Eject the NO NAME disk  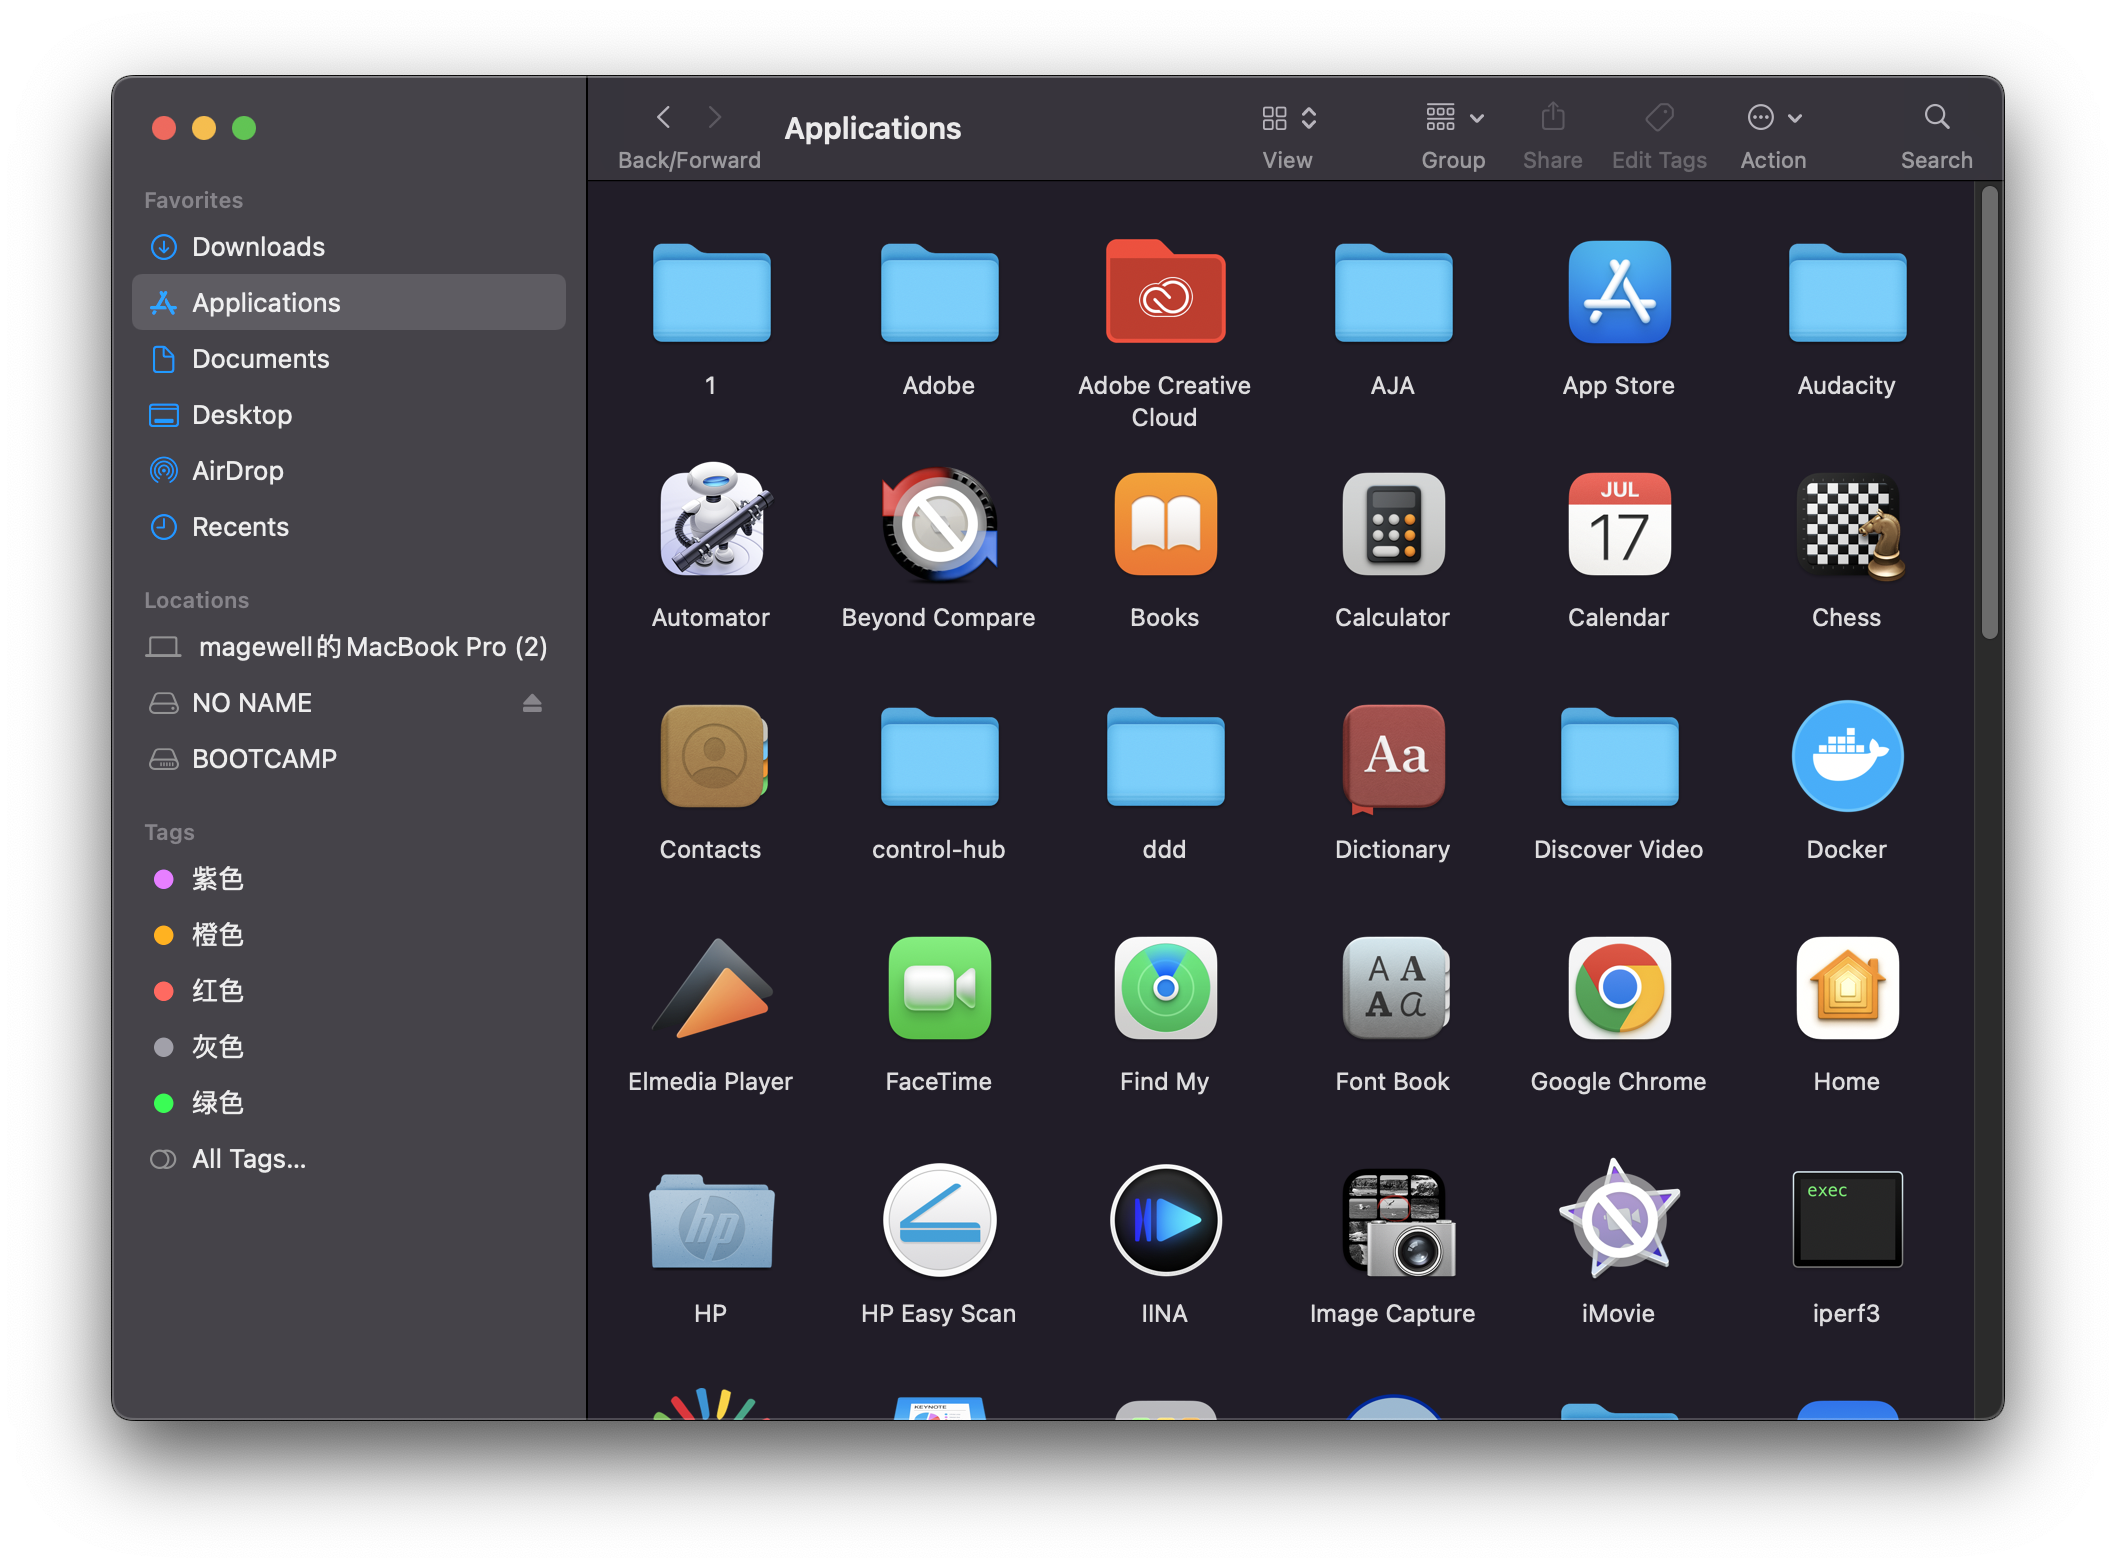[x=532, y=703]
